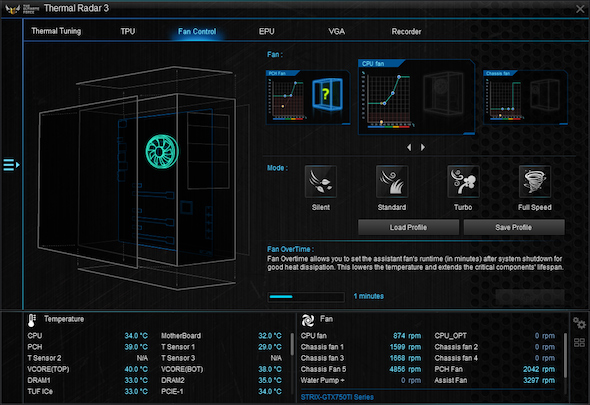Click the VCORE(BOT) 38.0 °C reading

coord(270,369)
